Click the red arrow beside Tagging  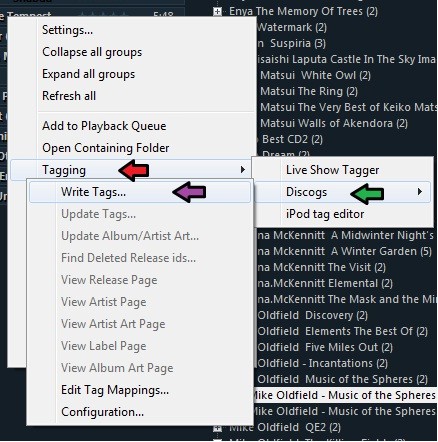point(134,170)
